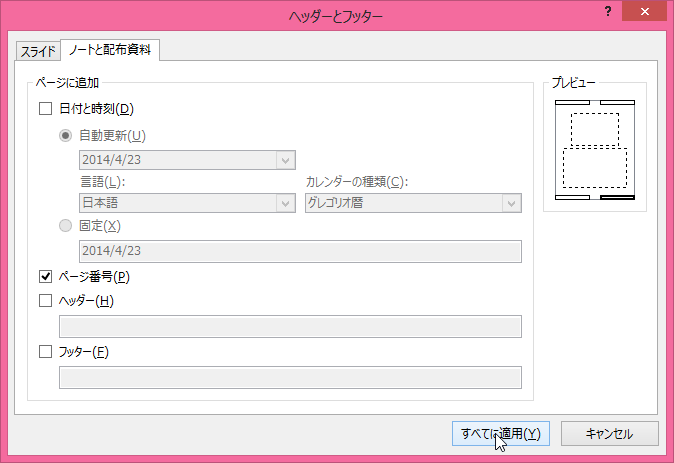This screenshot has width=674, height=463.
Task: Click the キャンセル button
Action: tap(609, 433)
